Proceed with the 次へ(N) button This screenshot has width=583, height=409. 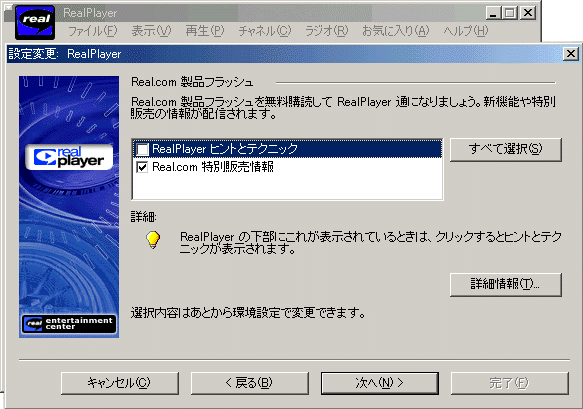click(380, 383)
